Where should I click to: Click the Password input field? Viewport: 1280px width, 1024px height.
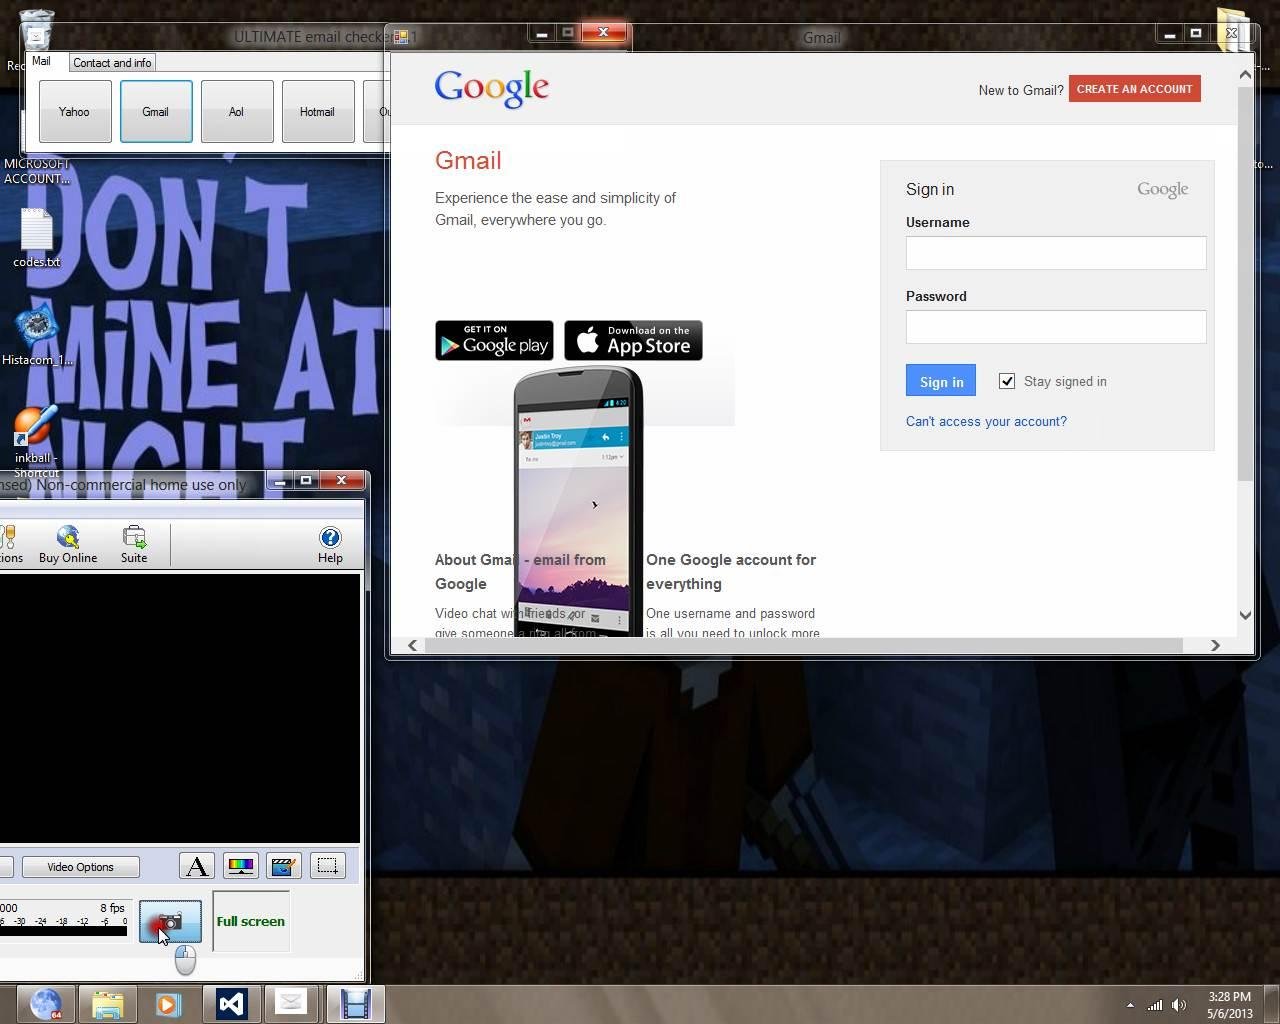tap(1056, 327)
